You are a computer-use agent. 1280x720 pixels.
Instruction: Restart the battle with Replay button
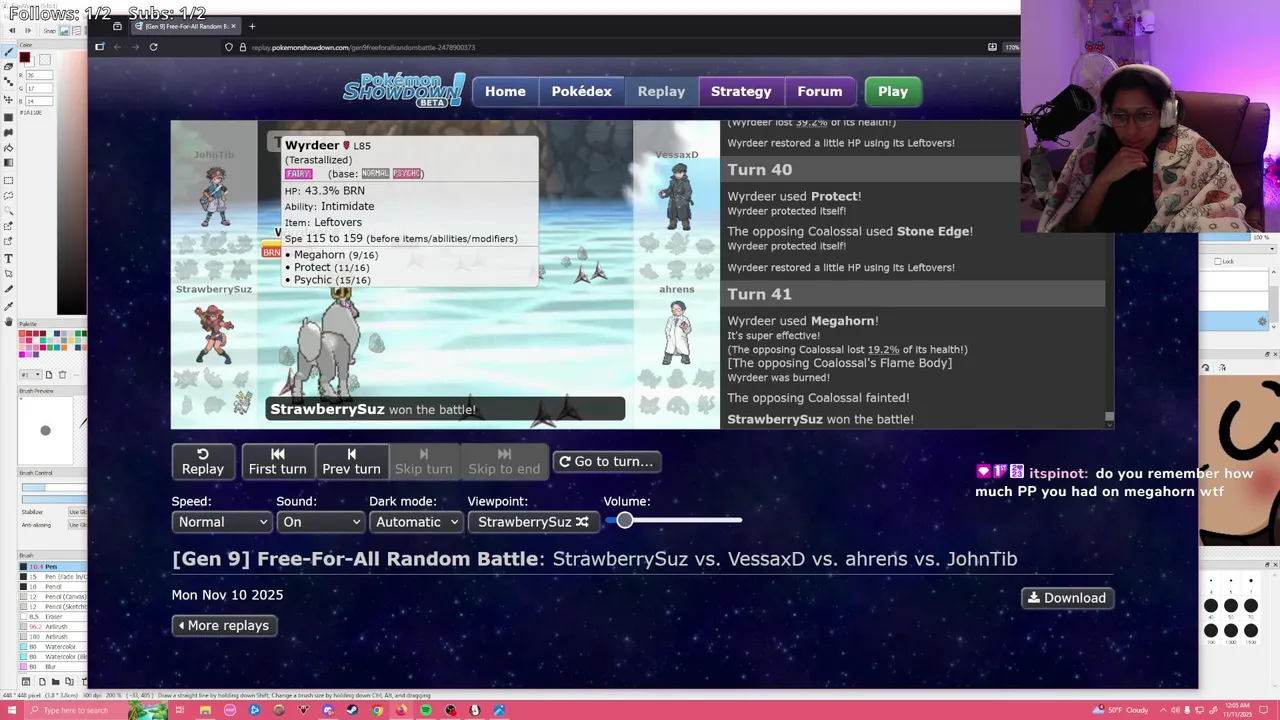(203, 461)
